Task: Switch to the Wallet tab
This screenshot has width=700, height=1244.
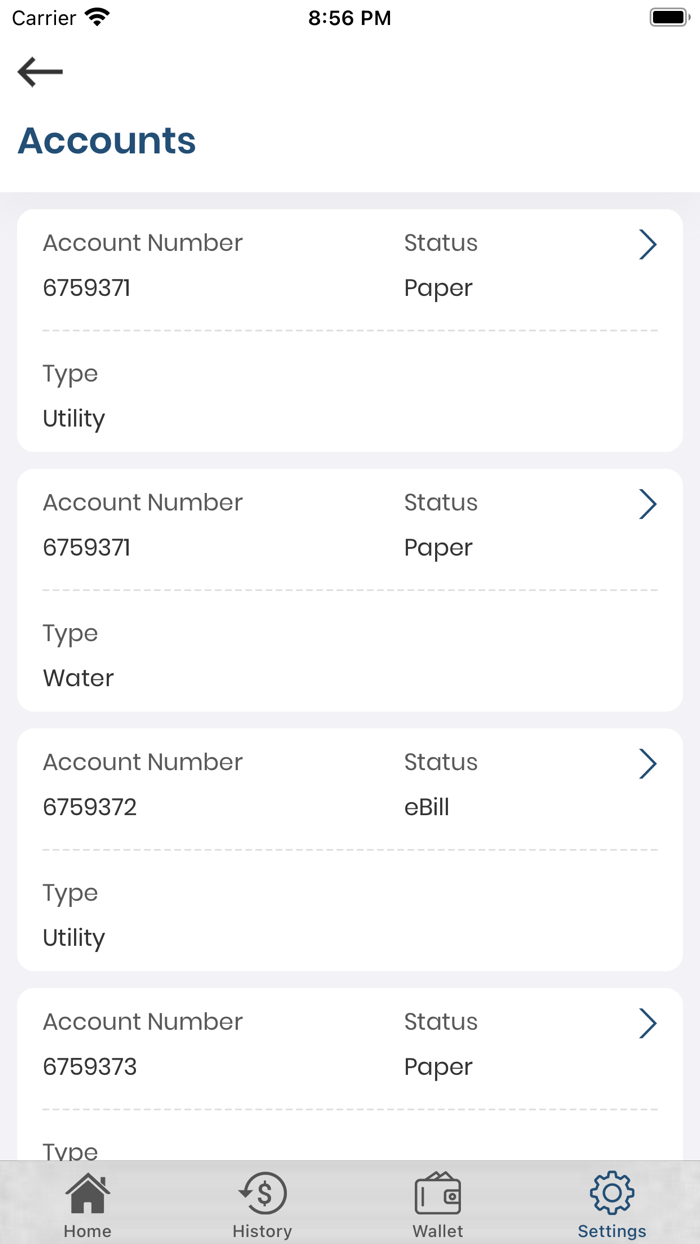Action: coord(437,1230)
